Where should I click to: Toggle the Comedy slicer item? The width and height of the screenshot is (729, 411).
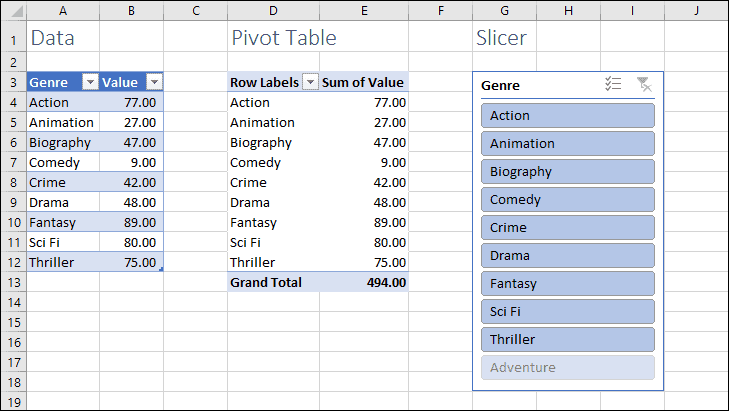(568, 199)
